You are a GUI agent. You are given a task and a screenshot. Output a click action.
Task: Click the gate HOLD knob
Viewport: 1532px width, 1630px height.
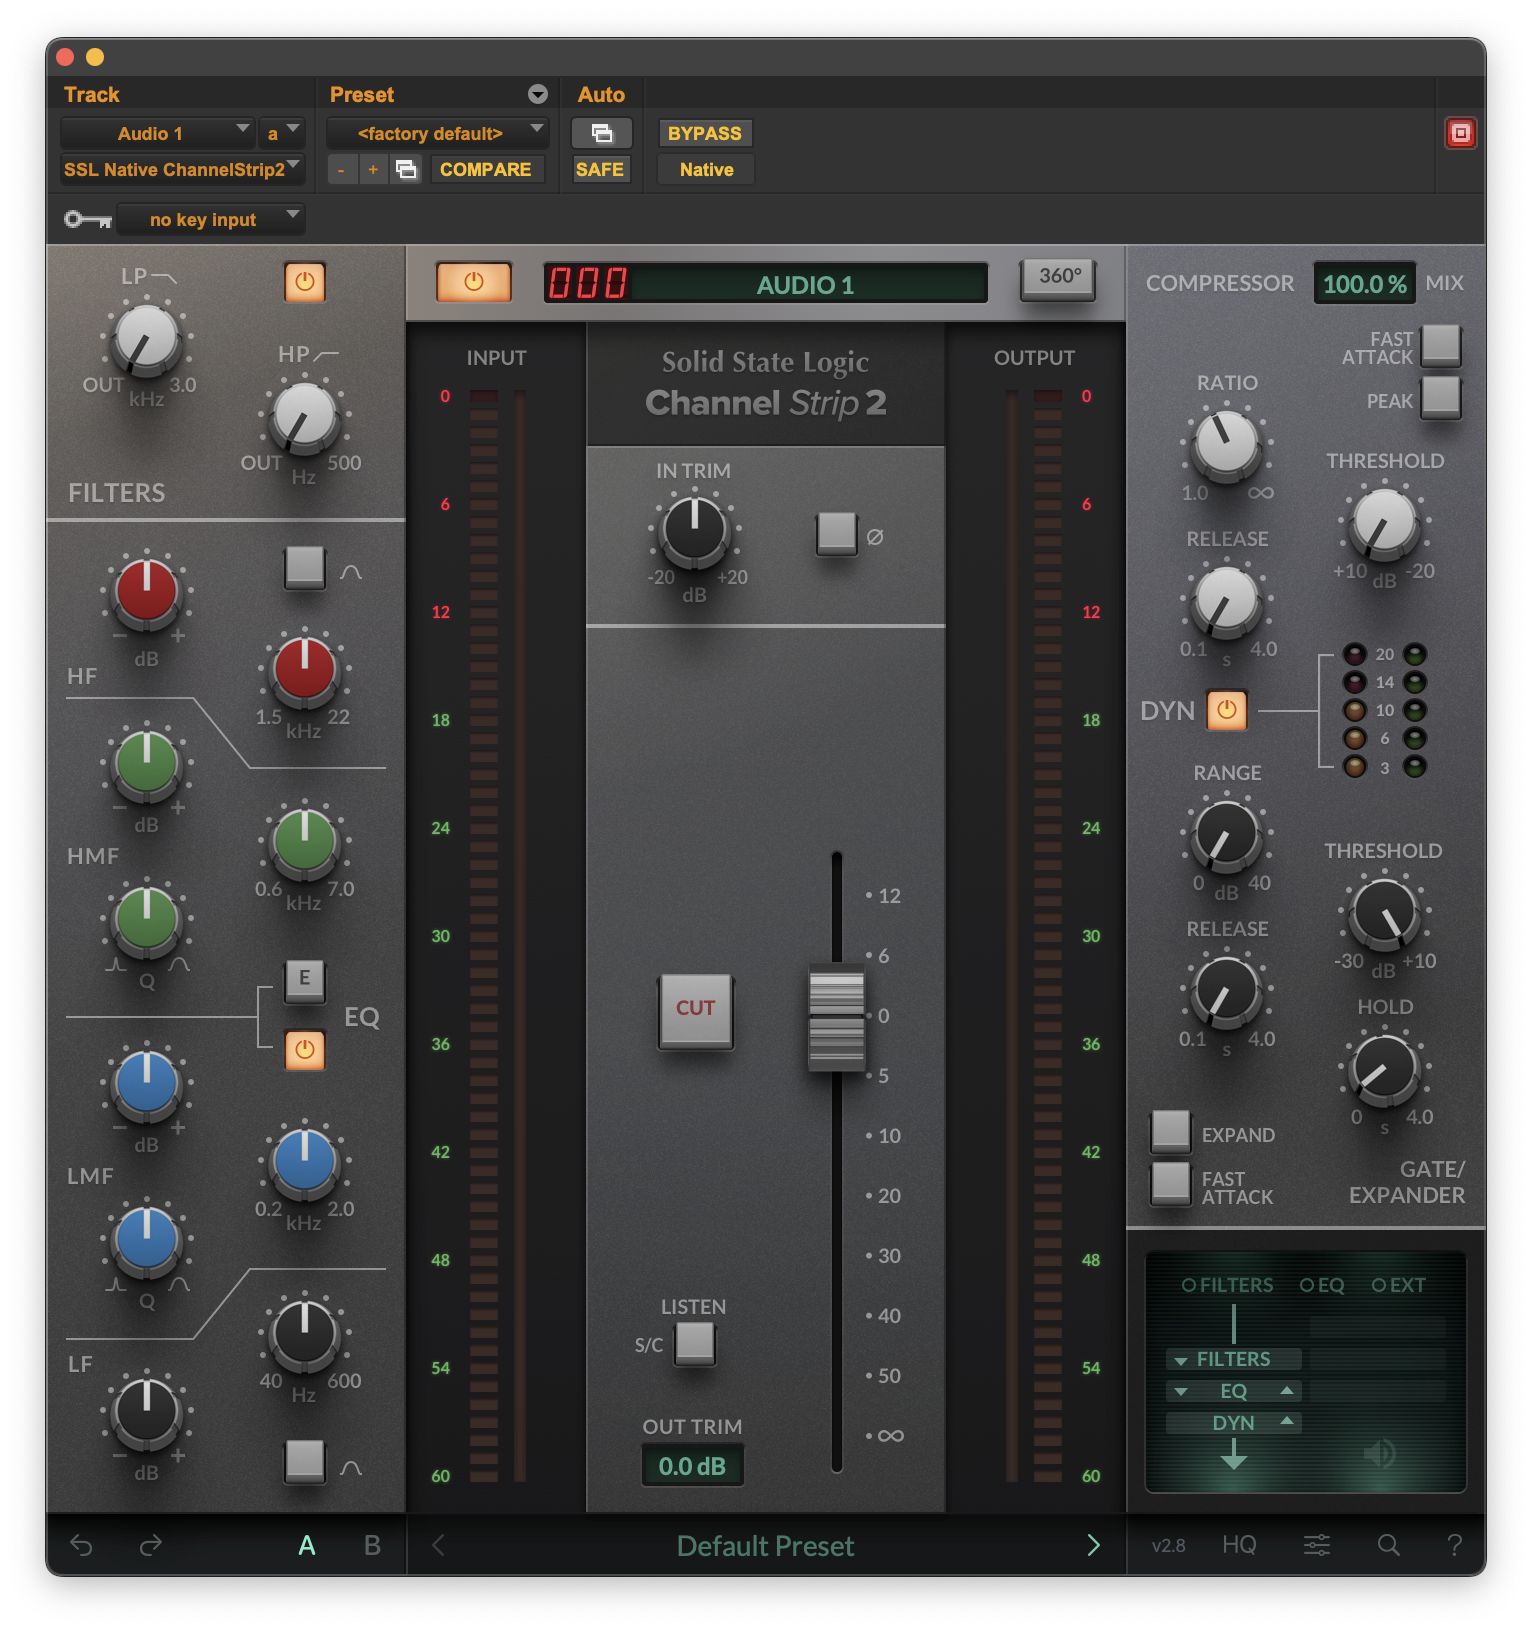click(x=1385, y=1069)
